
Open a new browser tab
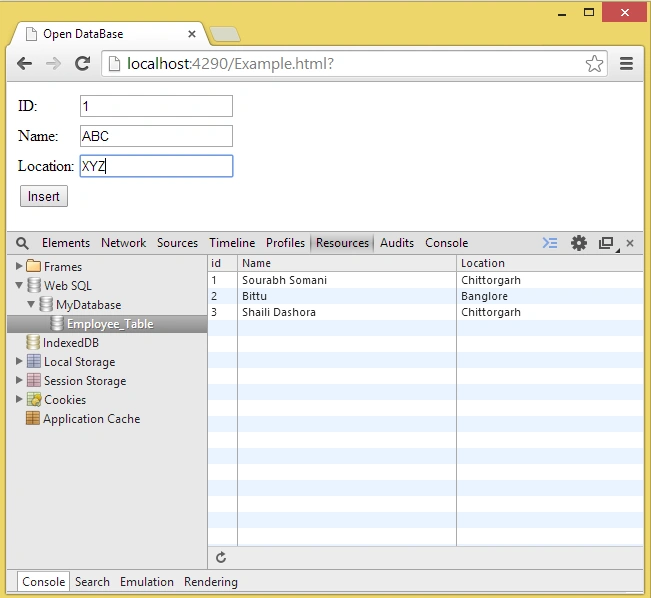click(225, 34)
